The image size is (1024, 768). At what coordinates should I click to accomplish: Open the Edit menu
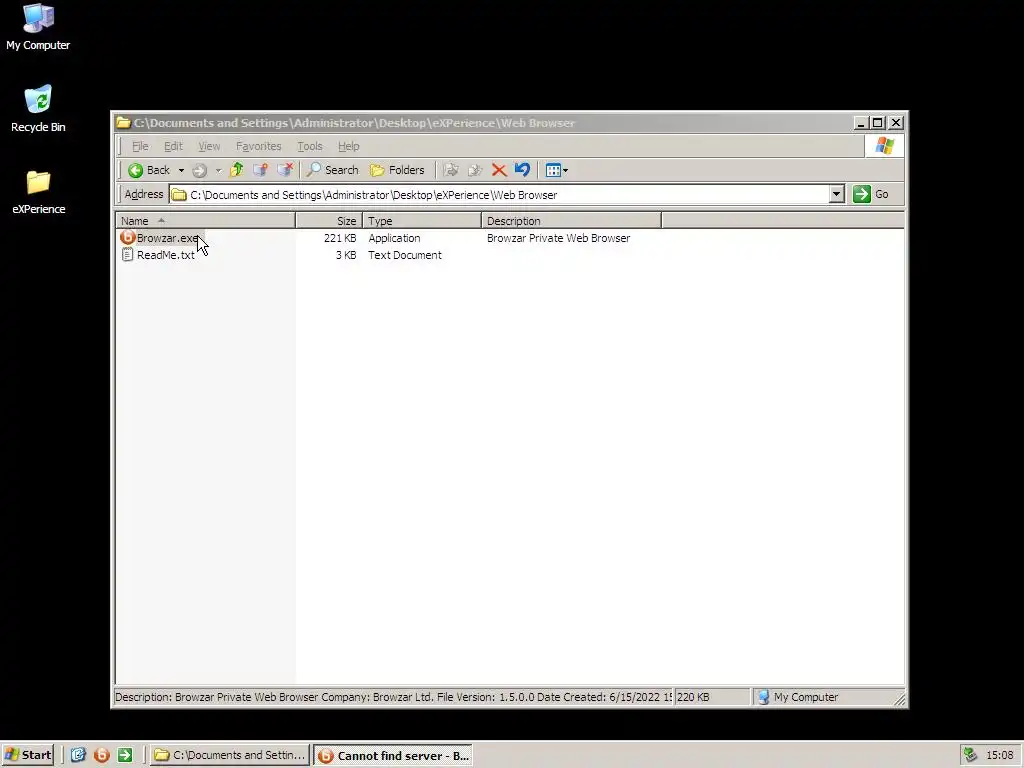[173, 146]
